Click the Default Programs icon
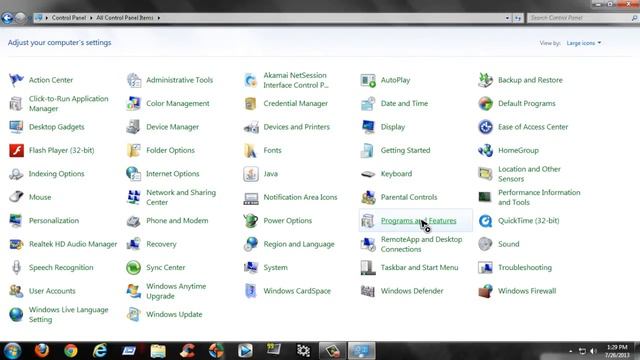Image resolution: width=640 pixels, height=360 pixels. click(485, 104)
